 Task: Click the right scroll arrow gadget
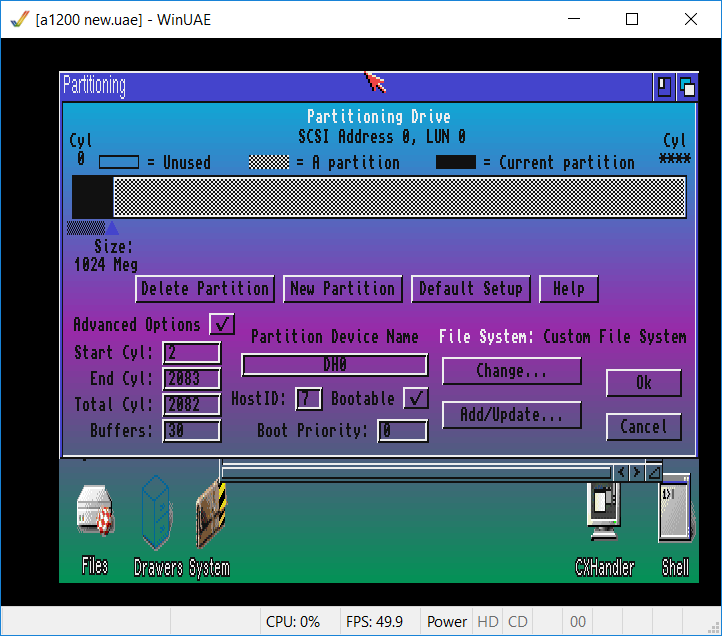point(637,472)
